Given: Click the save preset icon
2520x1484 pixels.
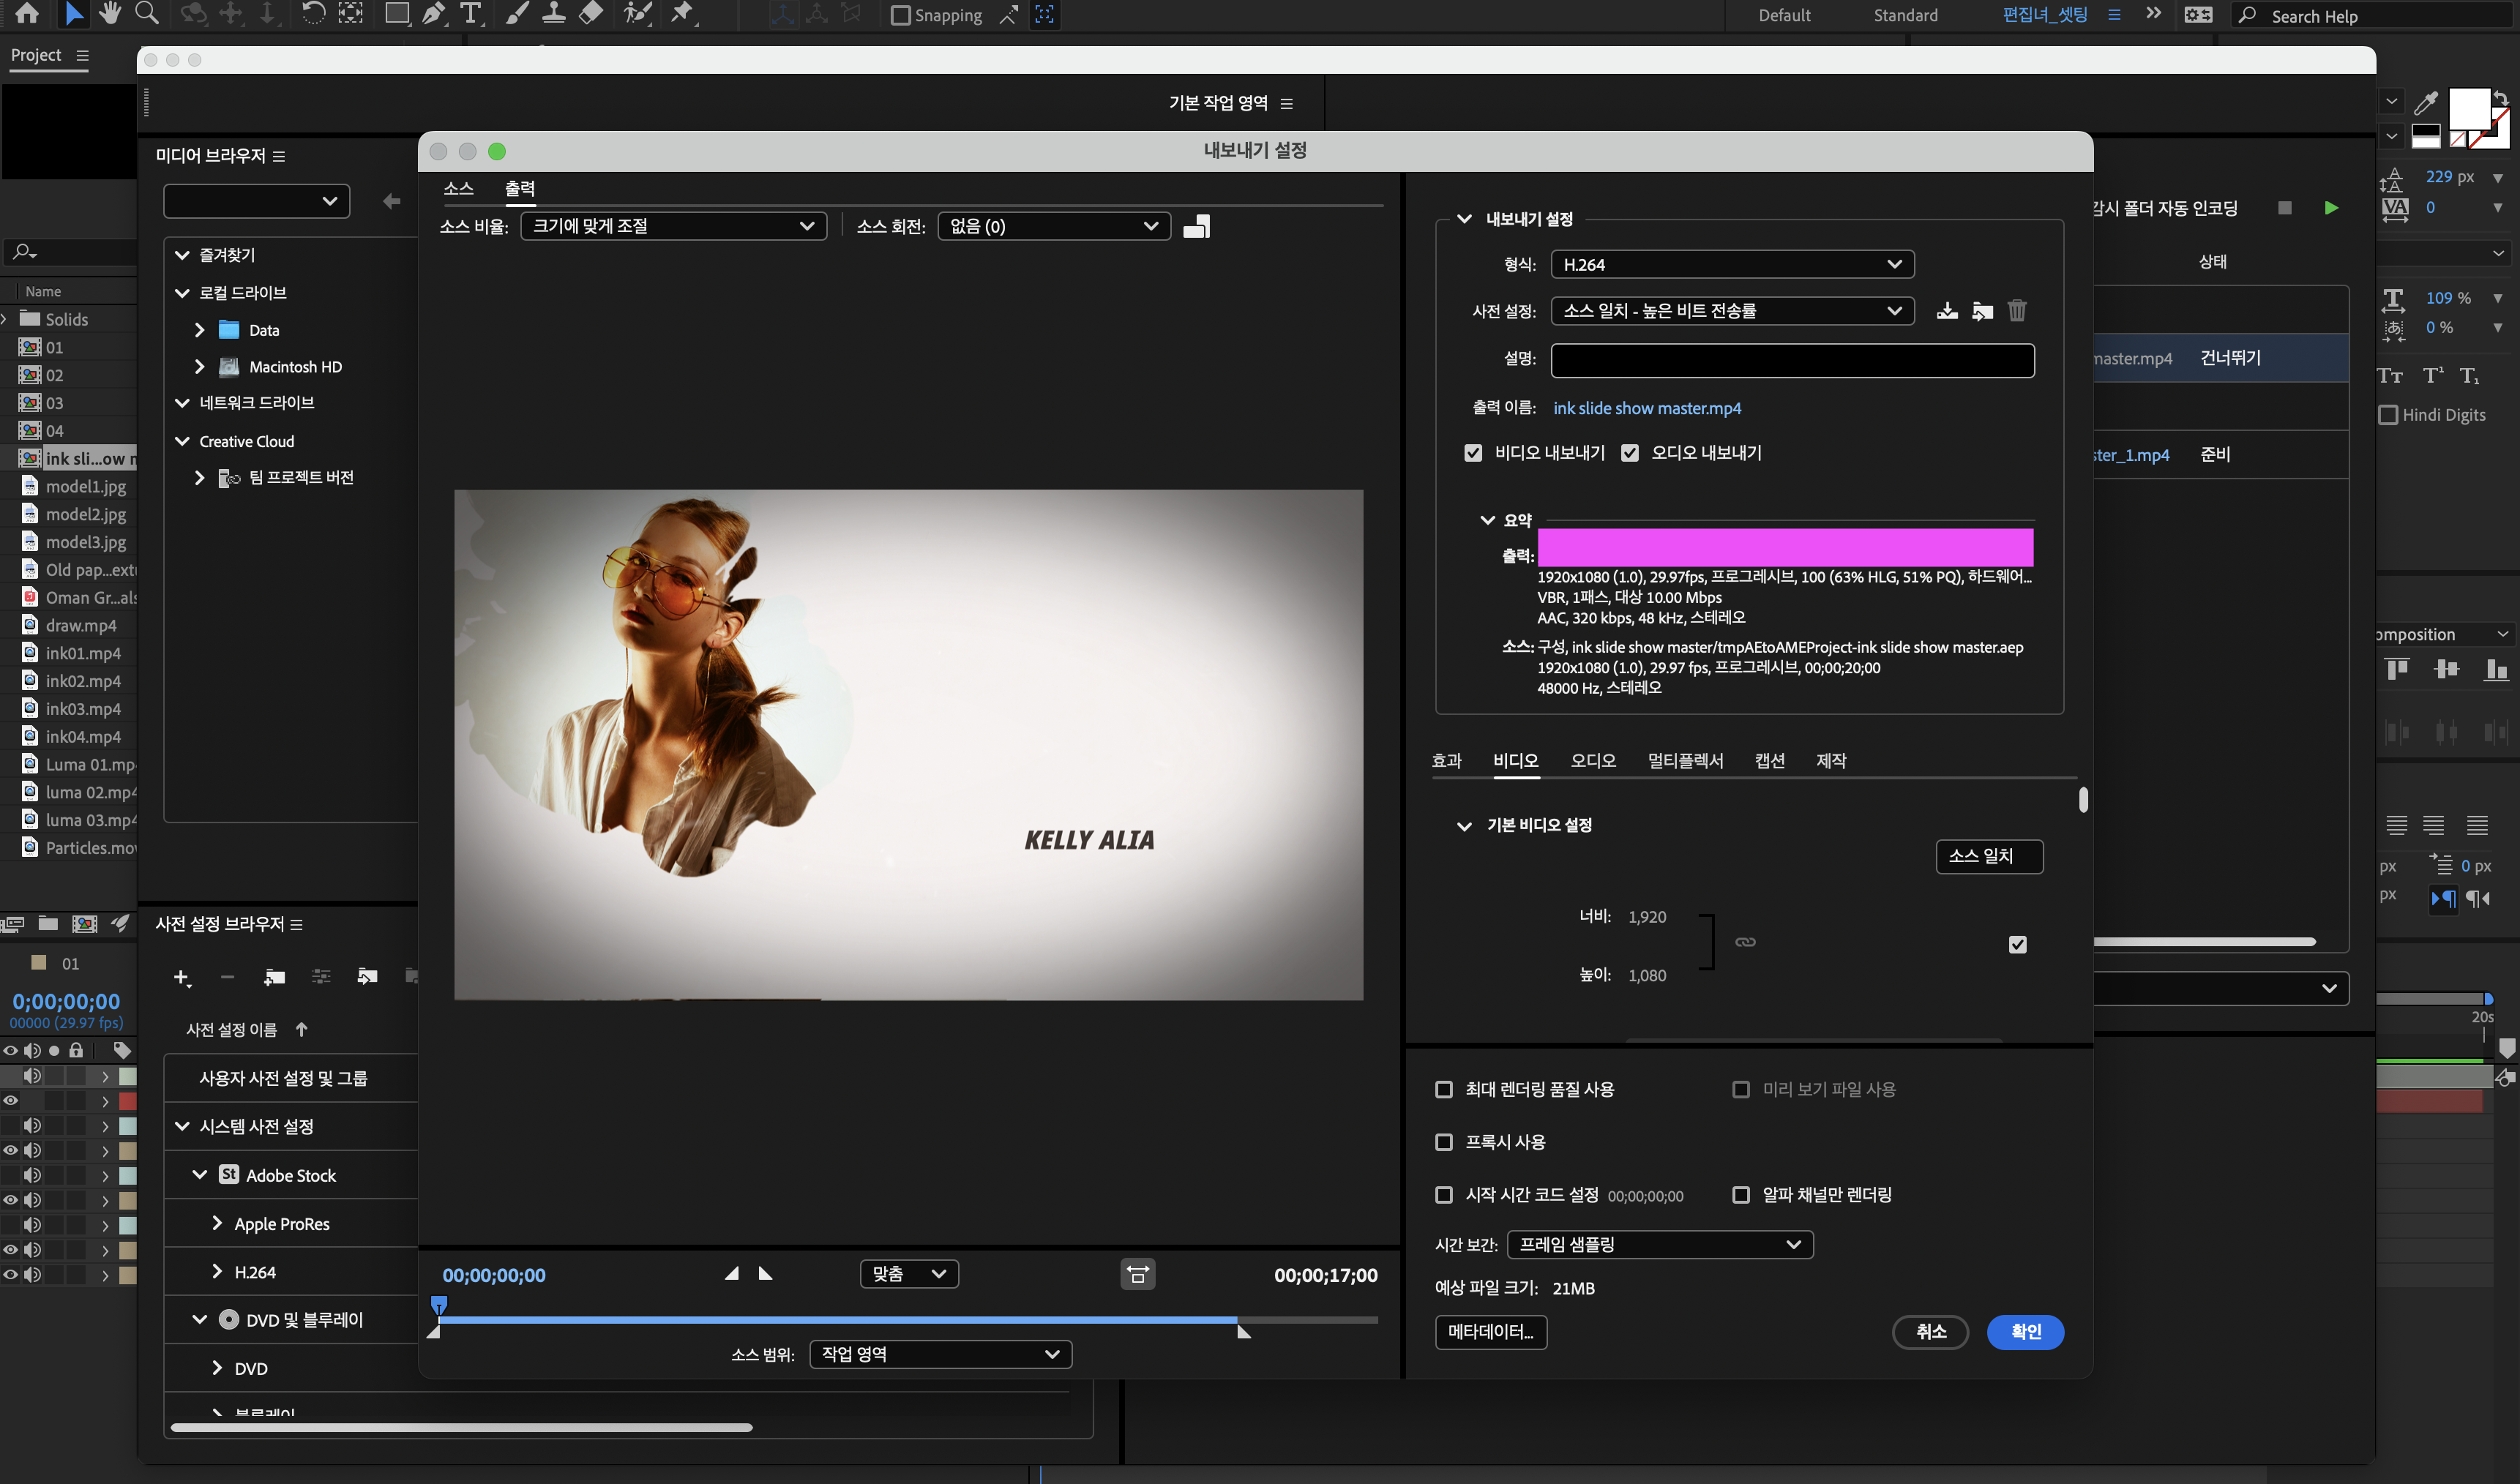Looking at the screenshot, I should pyautogui.click(x=1946, y=311).
